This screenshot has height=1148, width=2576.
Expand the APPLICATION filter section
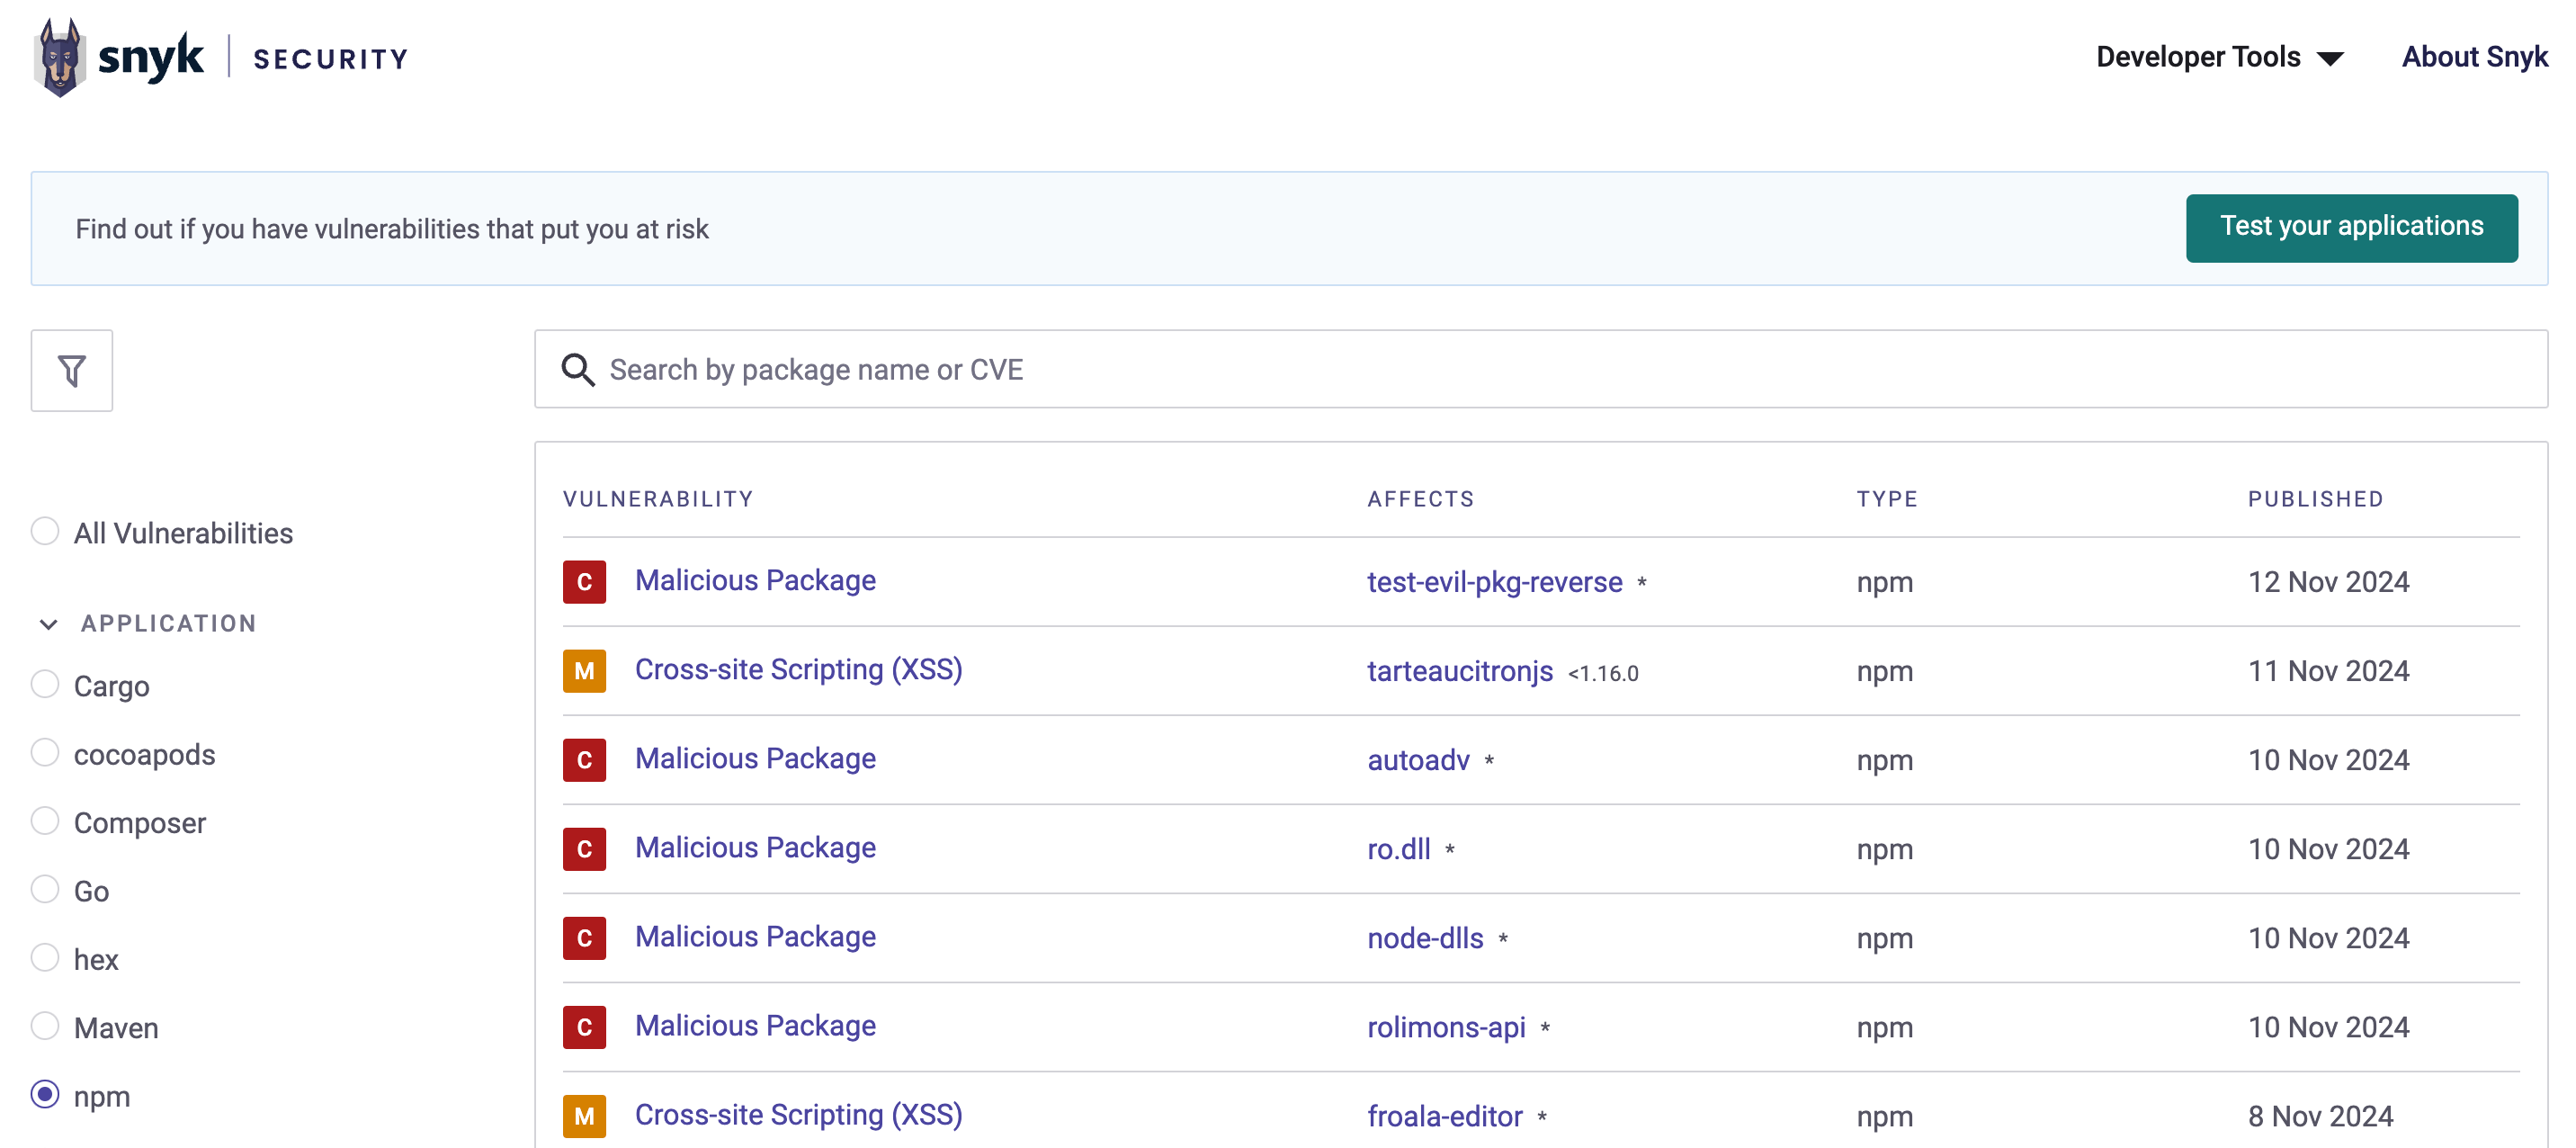(x=48, y=623)
